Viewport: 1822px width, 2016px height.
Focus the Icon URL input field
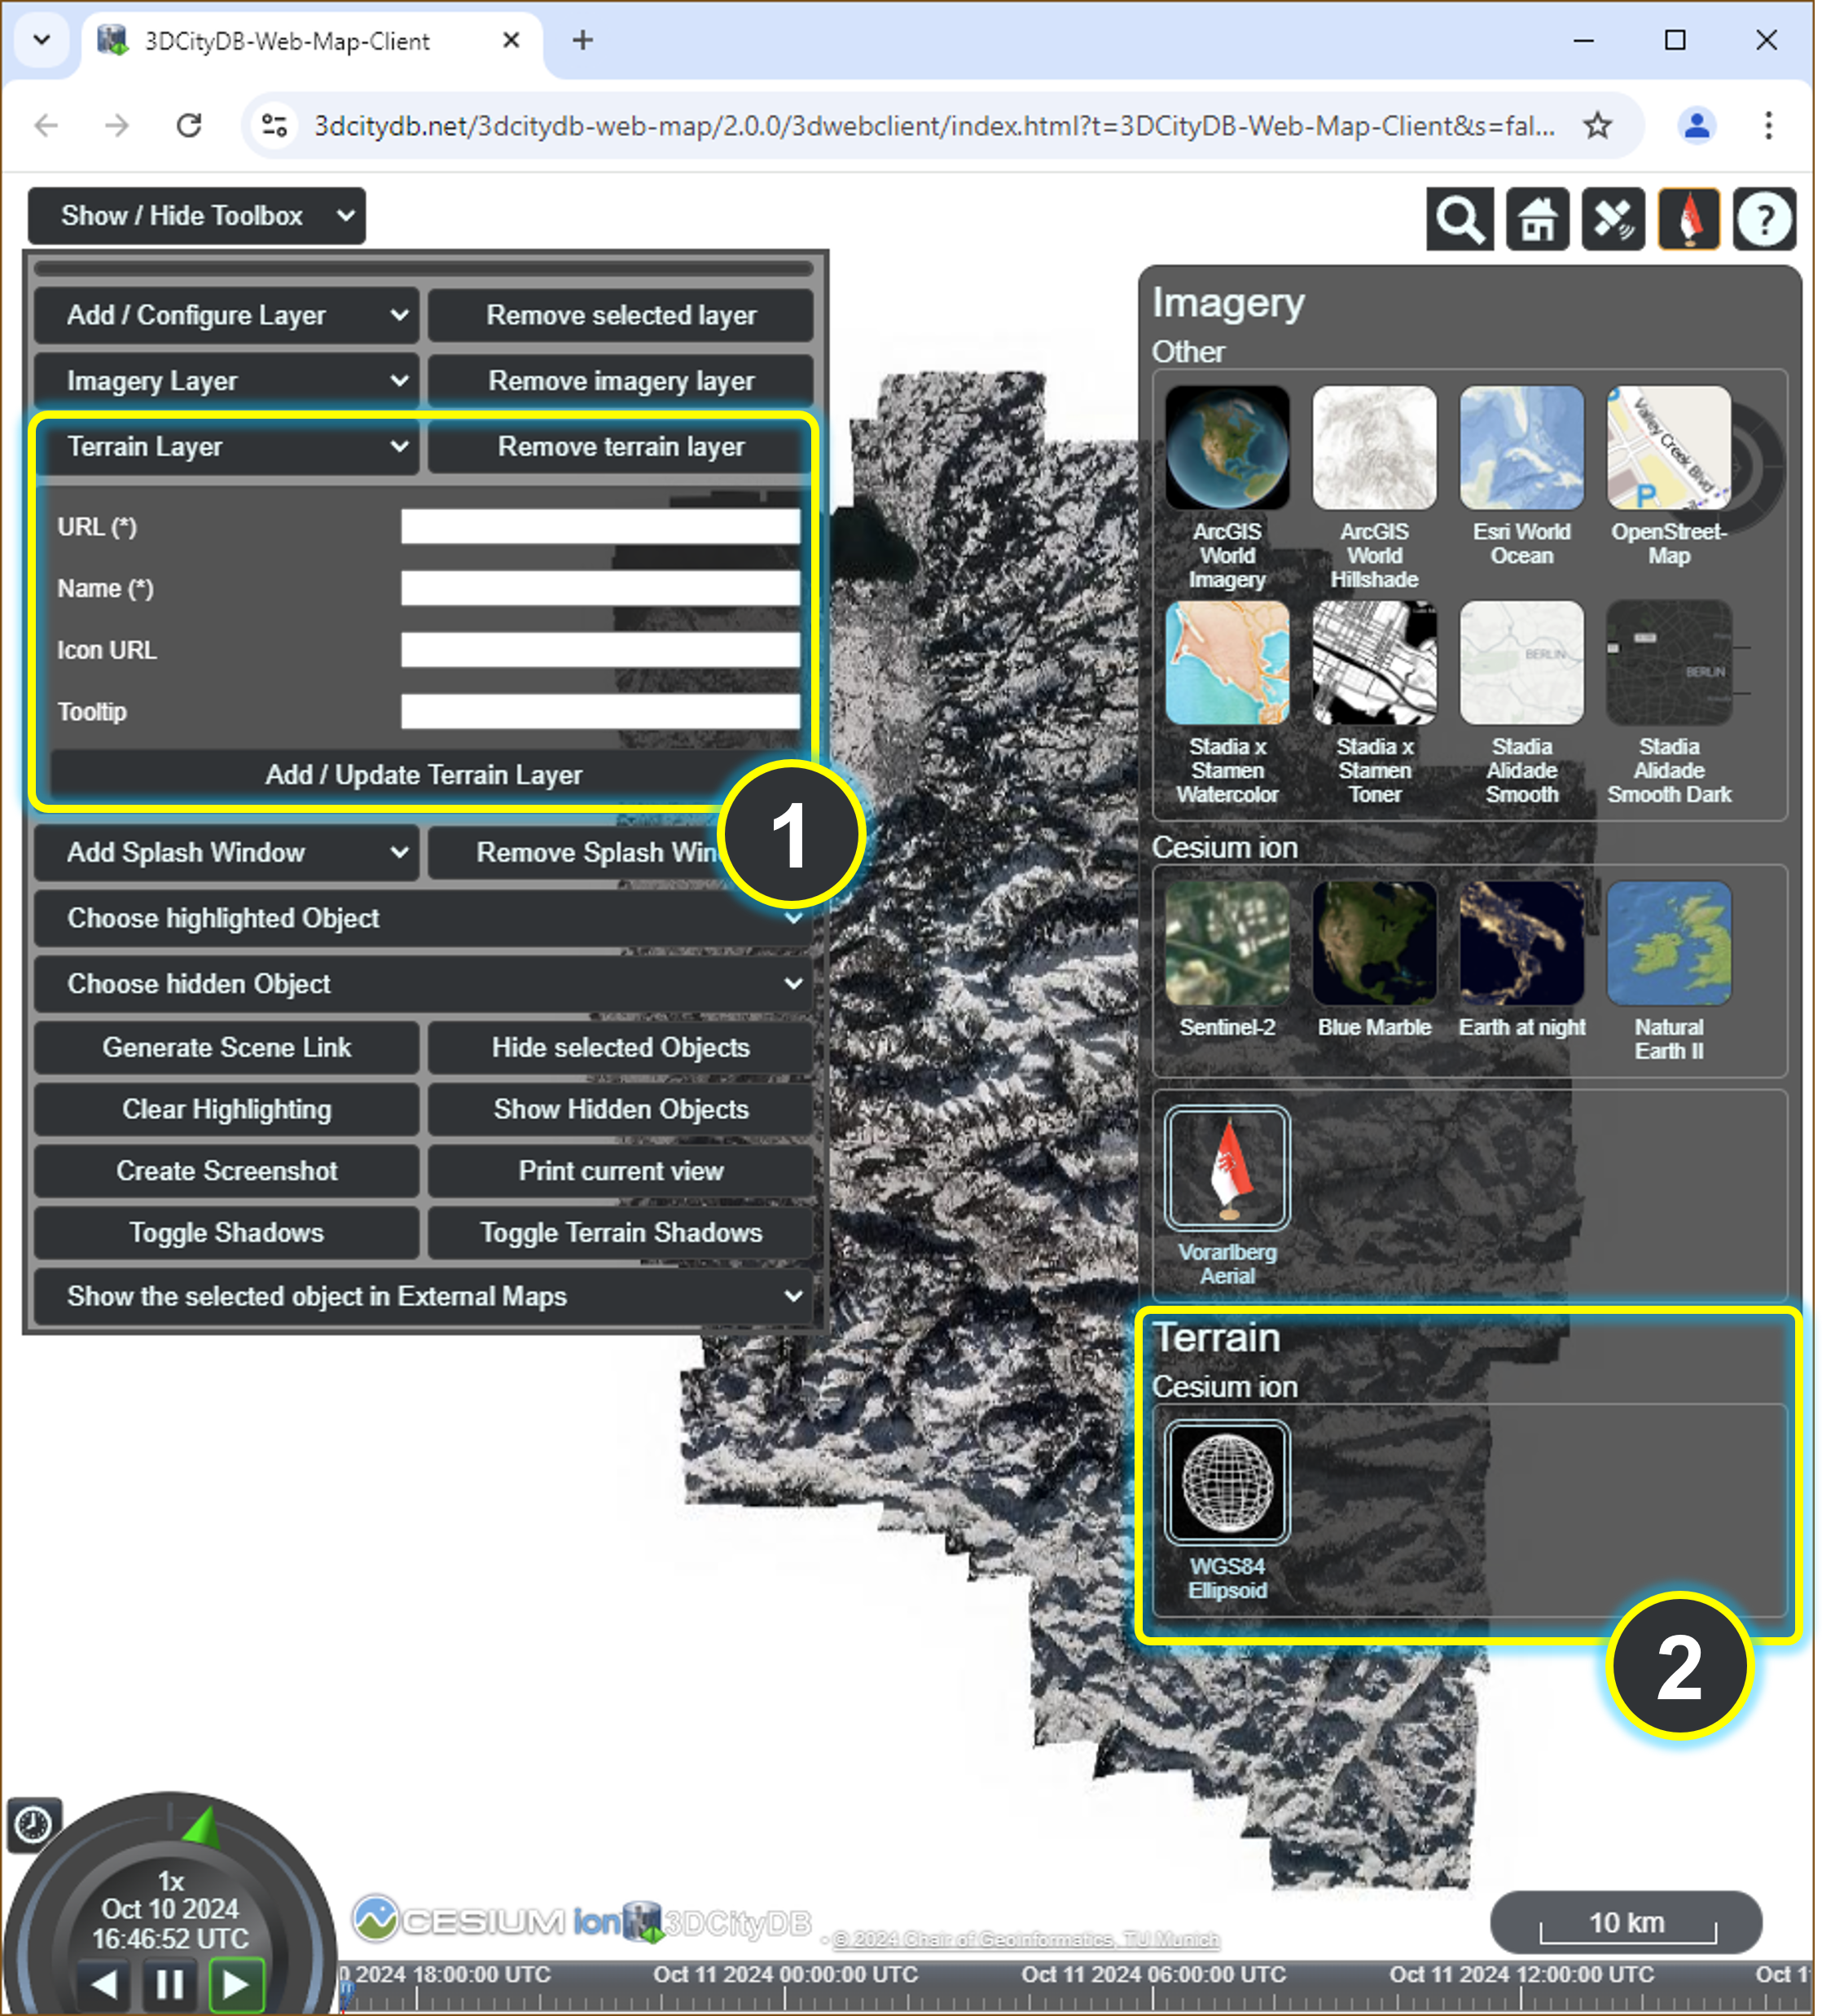(600, 650)
